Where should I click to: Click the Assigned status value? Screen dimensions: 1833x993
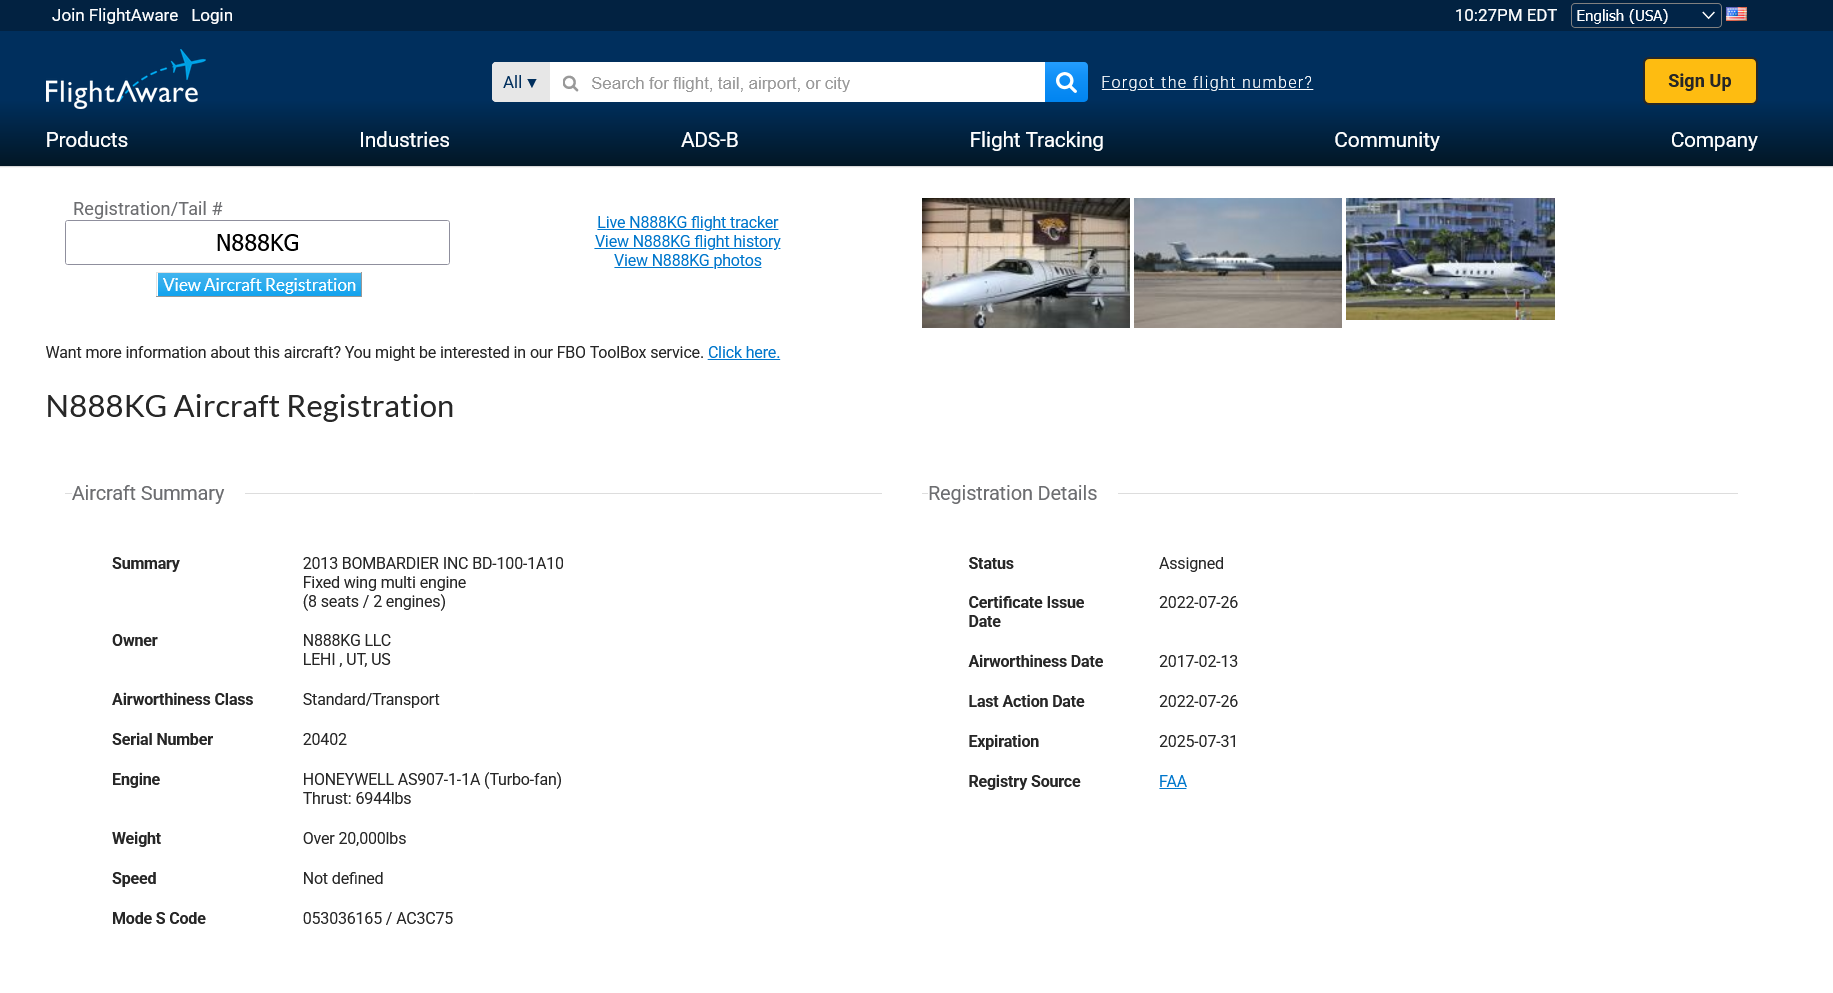[x=1191, y=563]
